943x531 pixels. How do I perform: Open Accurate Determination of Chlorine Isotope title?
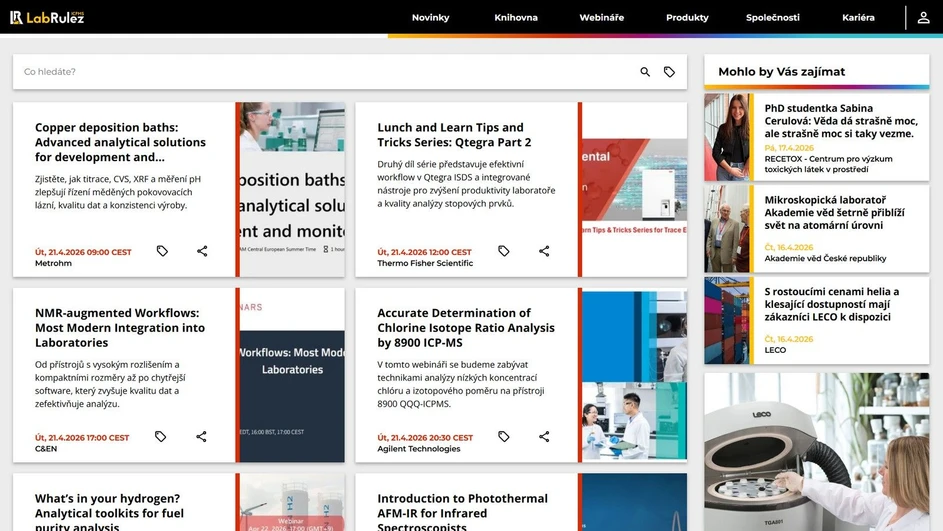pyautogui.click(x=465, y=328)
